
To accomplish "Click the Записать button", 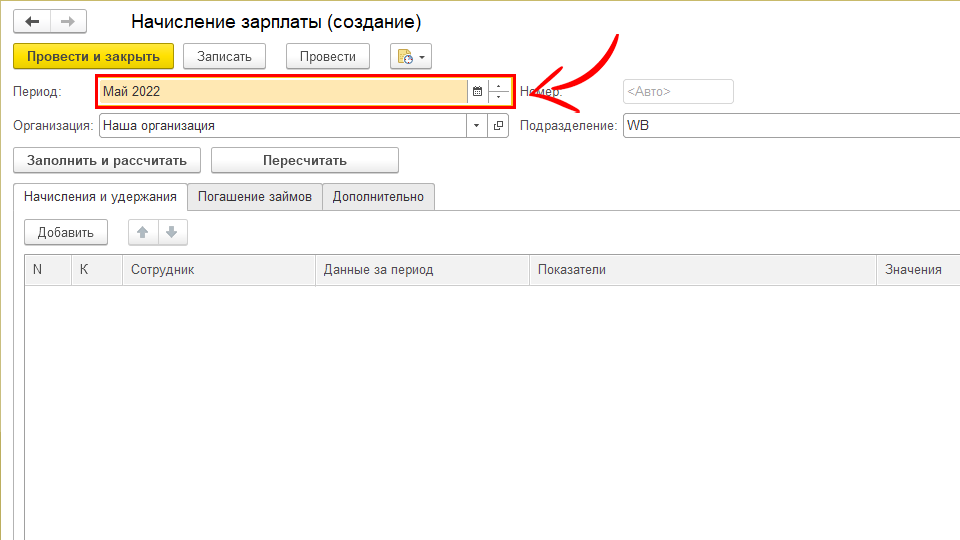I will pos(224,57).
